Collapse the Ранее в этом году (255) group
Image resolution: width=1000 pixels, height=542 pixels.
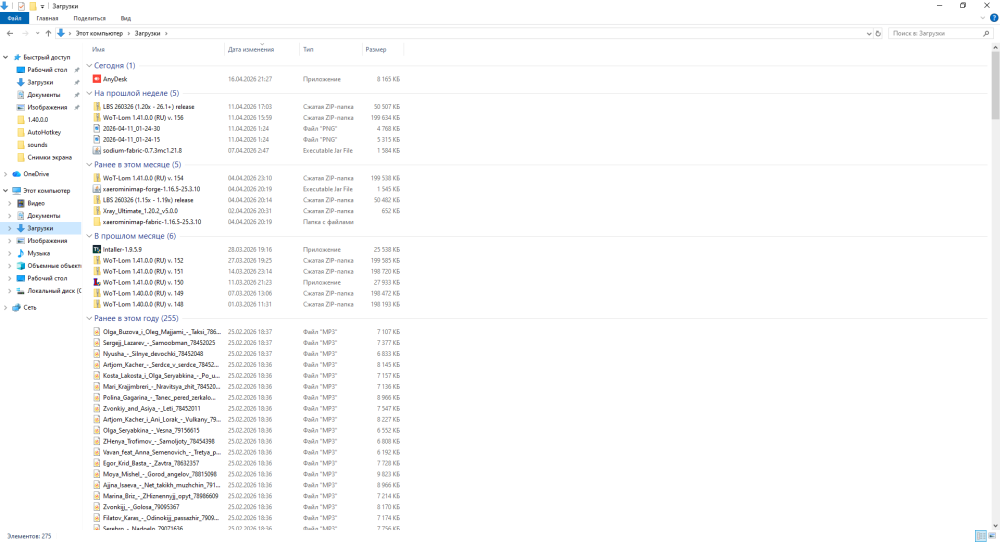click(89, 318)
